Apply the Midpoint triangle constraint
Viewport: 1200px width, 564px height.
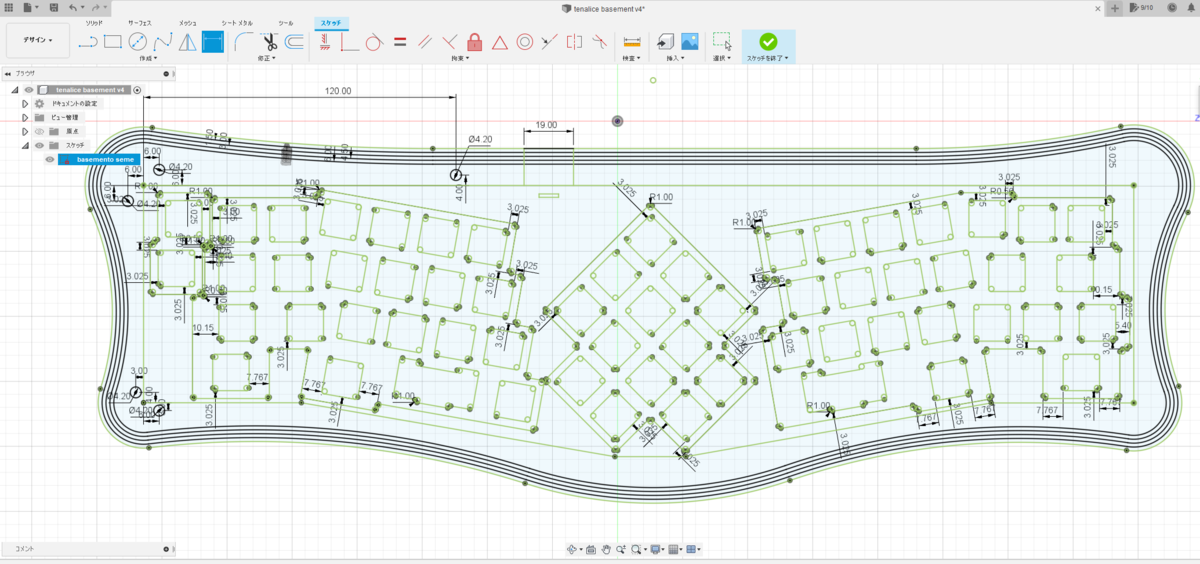tap(500, 42)
